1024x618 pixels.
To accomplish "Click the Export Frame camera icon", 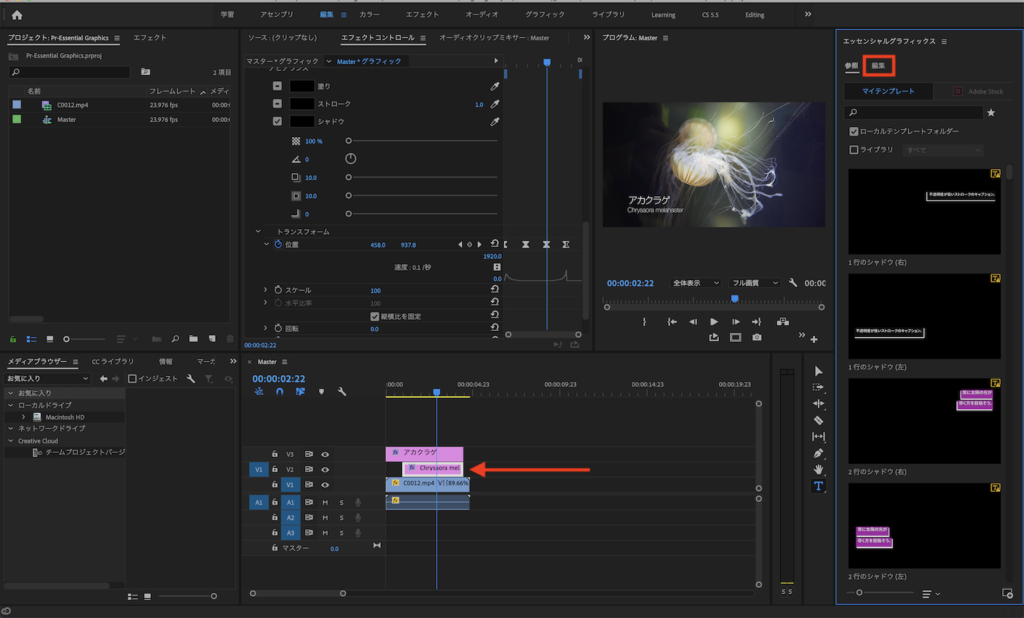I will [x=757, y=338].
